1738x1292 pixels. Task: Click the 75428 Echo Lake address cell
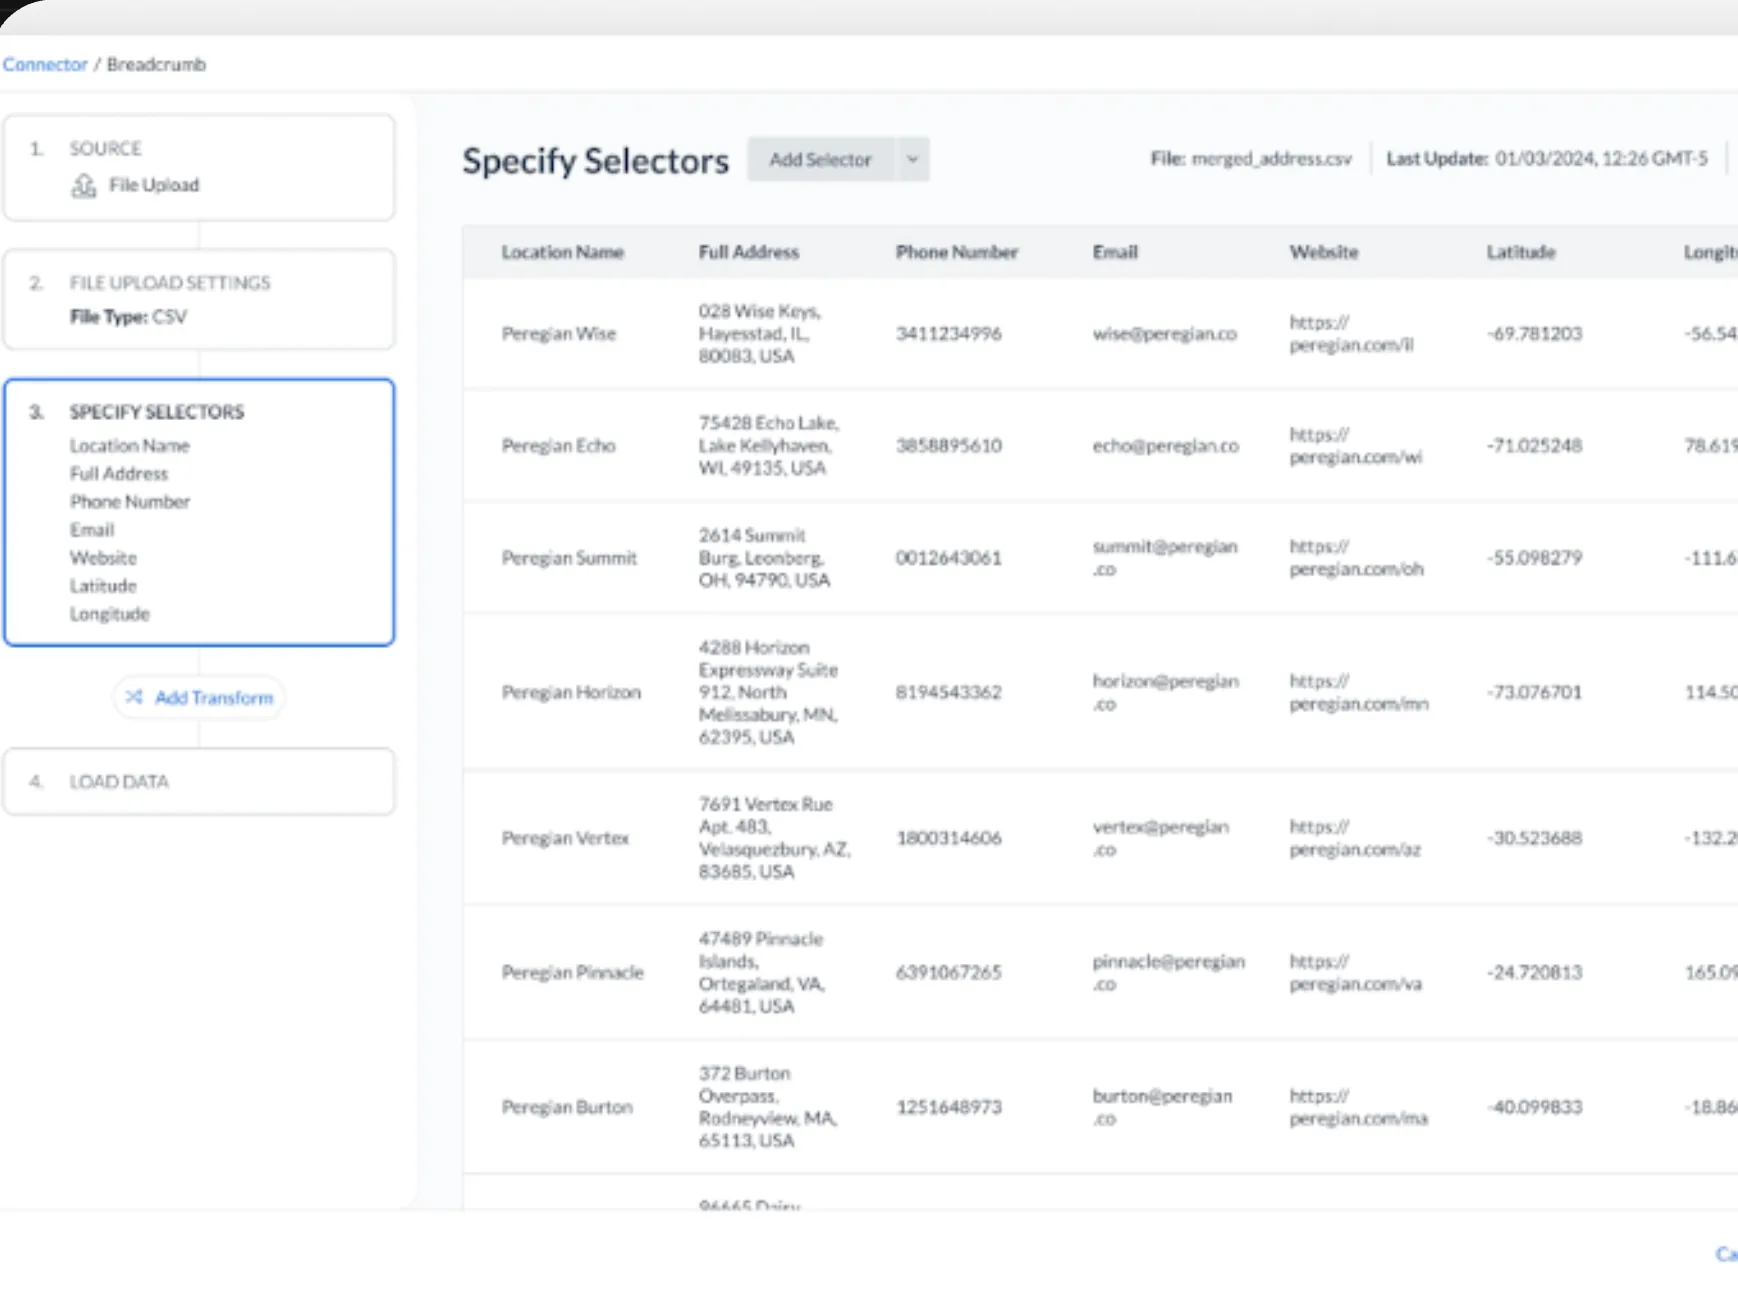tap(768, 446)
